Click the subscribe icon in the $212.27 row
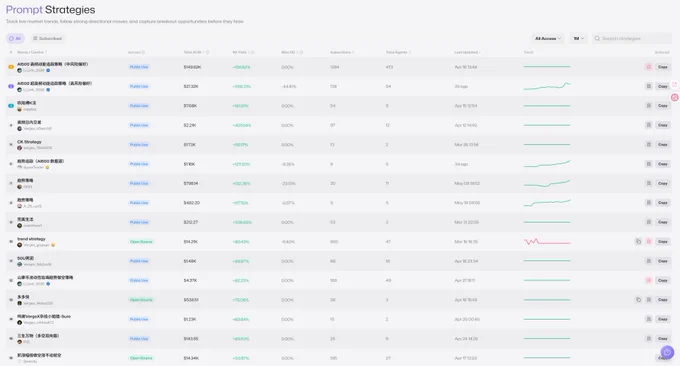 649,222
